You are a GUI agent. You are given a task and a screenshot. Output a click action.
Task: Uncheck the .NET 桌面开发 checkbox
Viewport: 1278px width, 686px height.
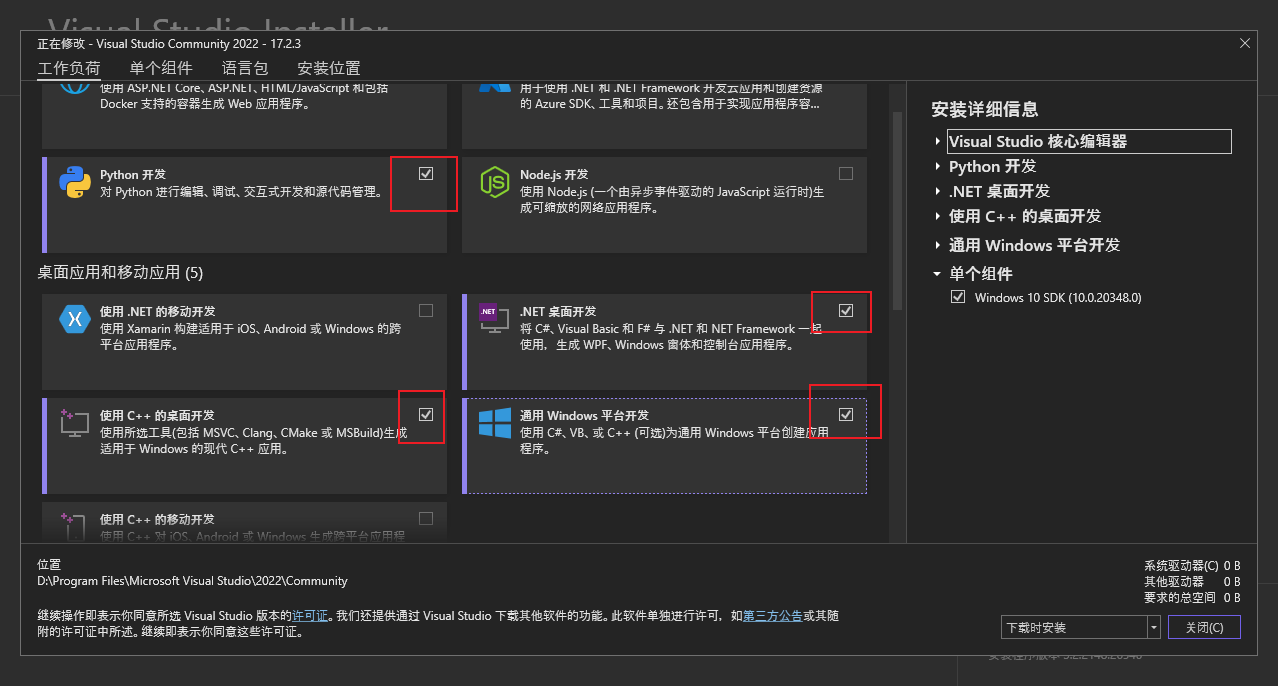[x=846, y=310]
